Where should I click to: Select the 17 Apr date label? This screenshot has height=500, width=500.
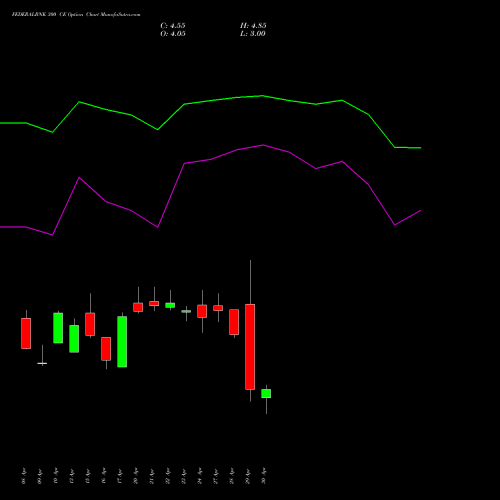click(x=120, y=476)
